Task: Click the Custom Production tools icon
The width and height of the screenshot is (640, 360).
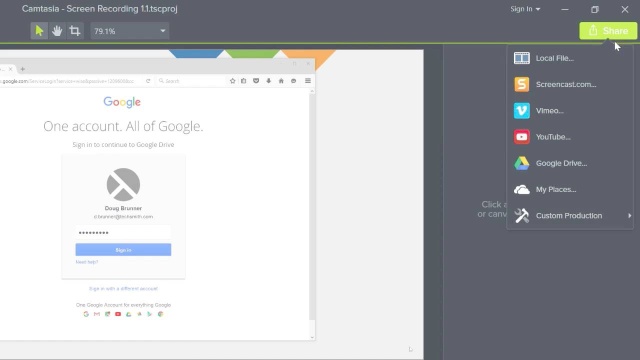Action: 522,216
